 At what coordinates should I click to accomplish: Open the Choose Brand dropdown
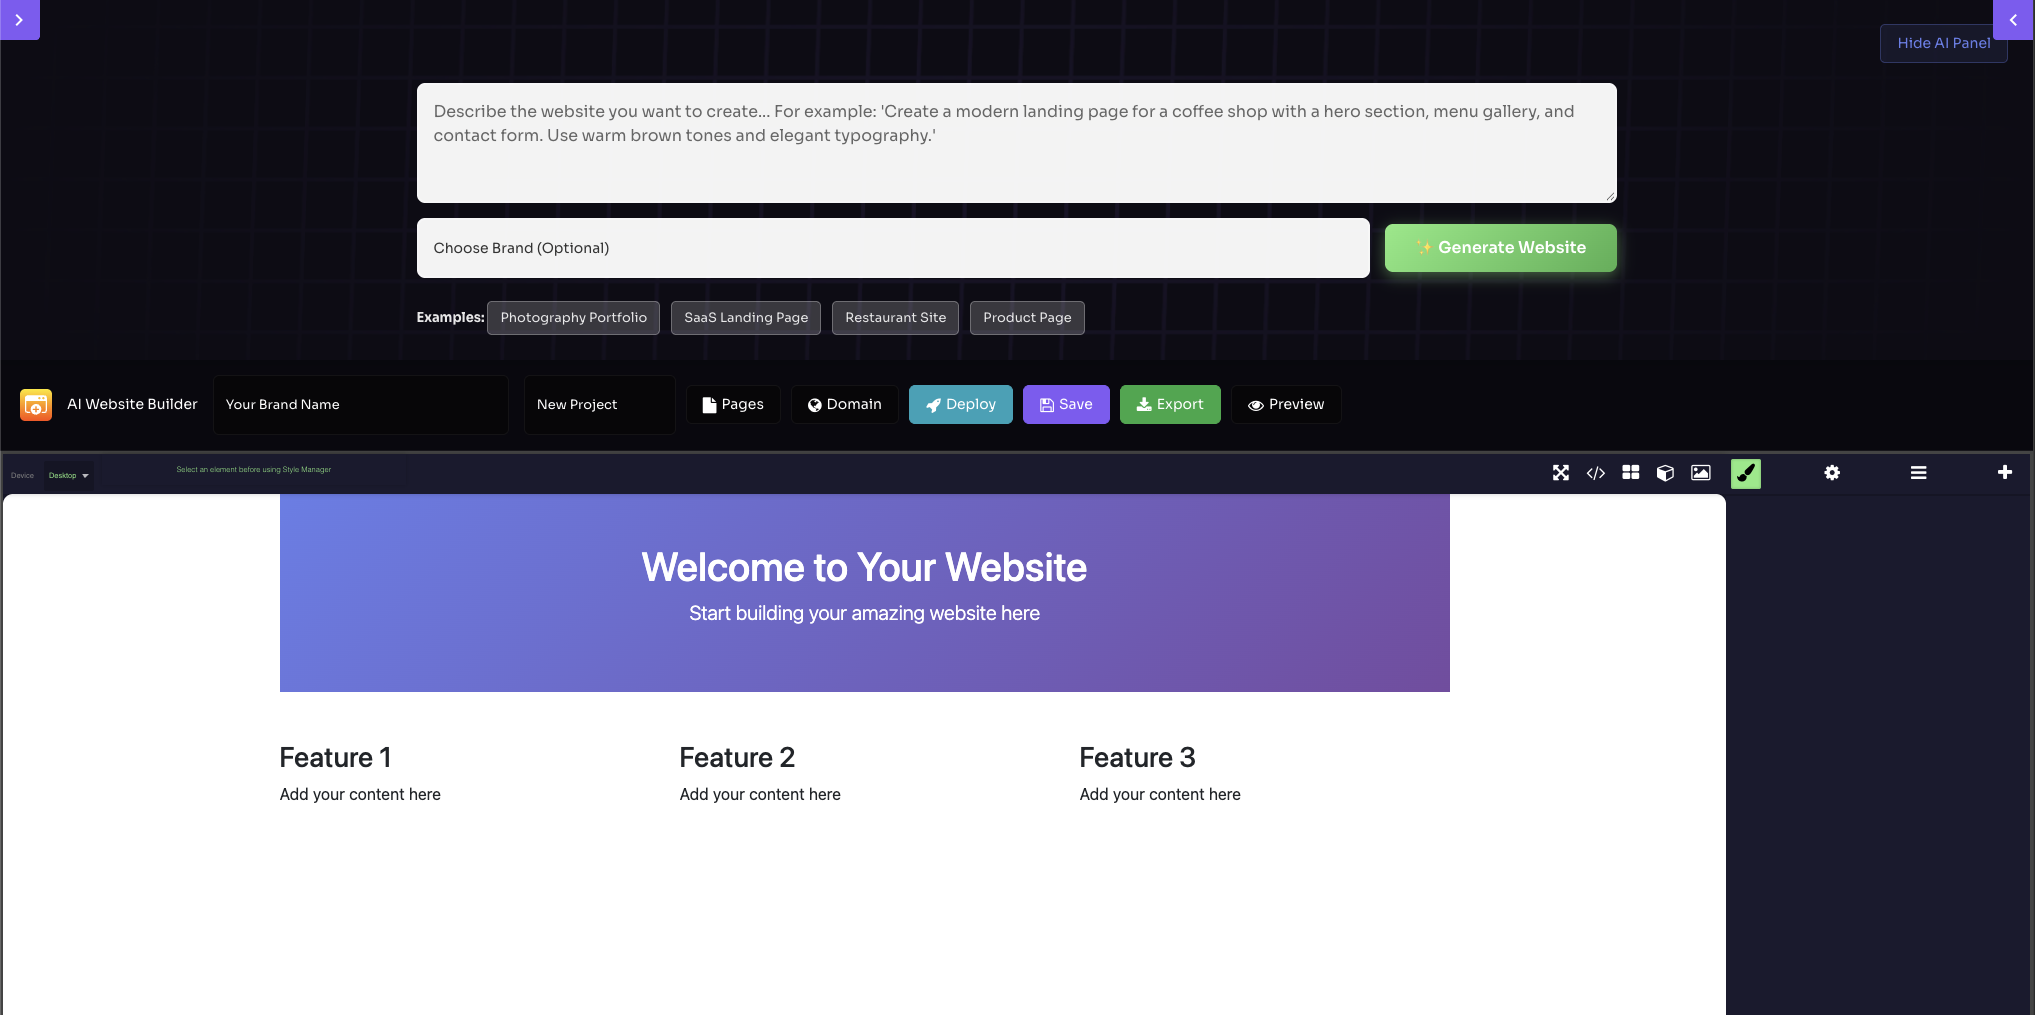(x=893, y=248)
